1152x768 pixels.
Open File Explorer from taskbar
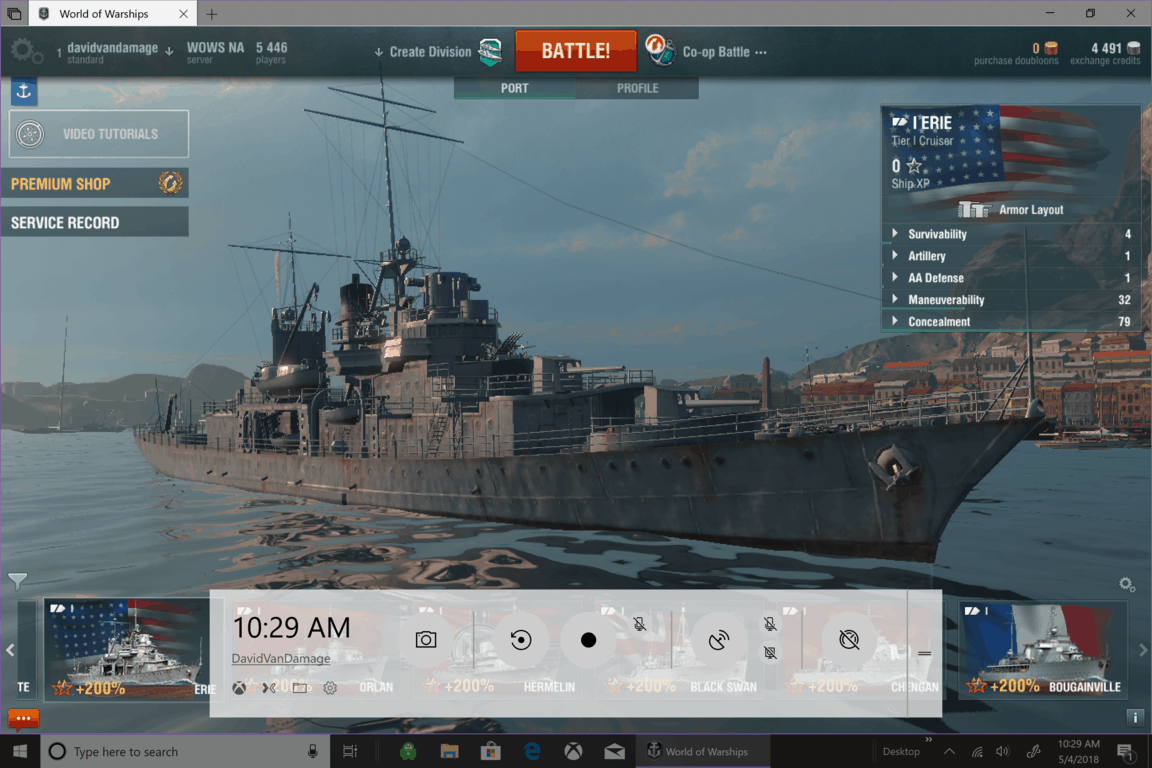pyautogui.click(x=450, y=751)
